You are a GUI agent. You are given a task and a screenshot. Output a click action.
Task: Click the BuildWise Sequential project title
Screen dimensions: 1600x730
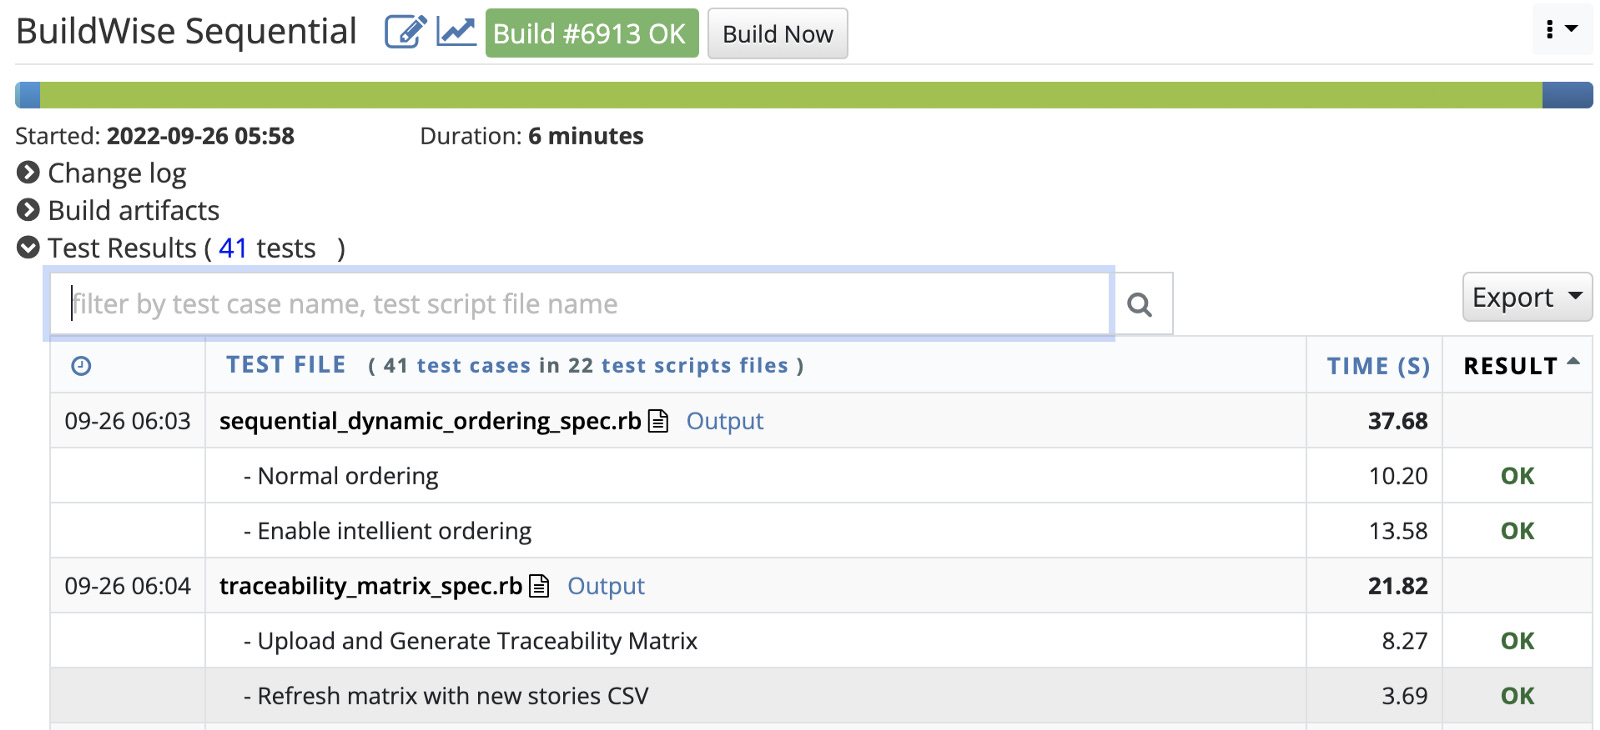[186, 31]
